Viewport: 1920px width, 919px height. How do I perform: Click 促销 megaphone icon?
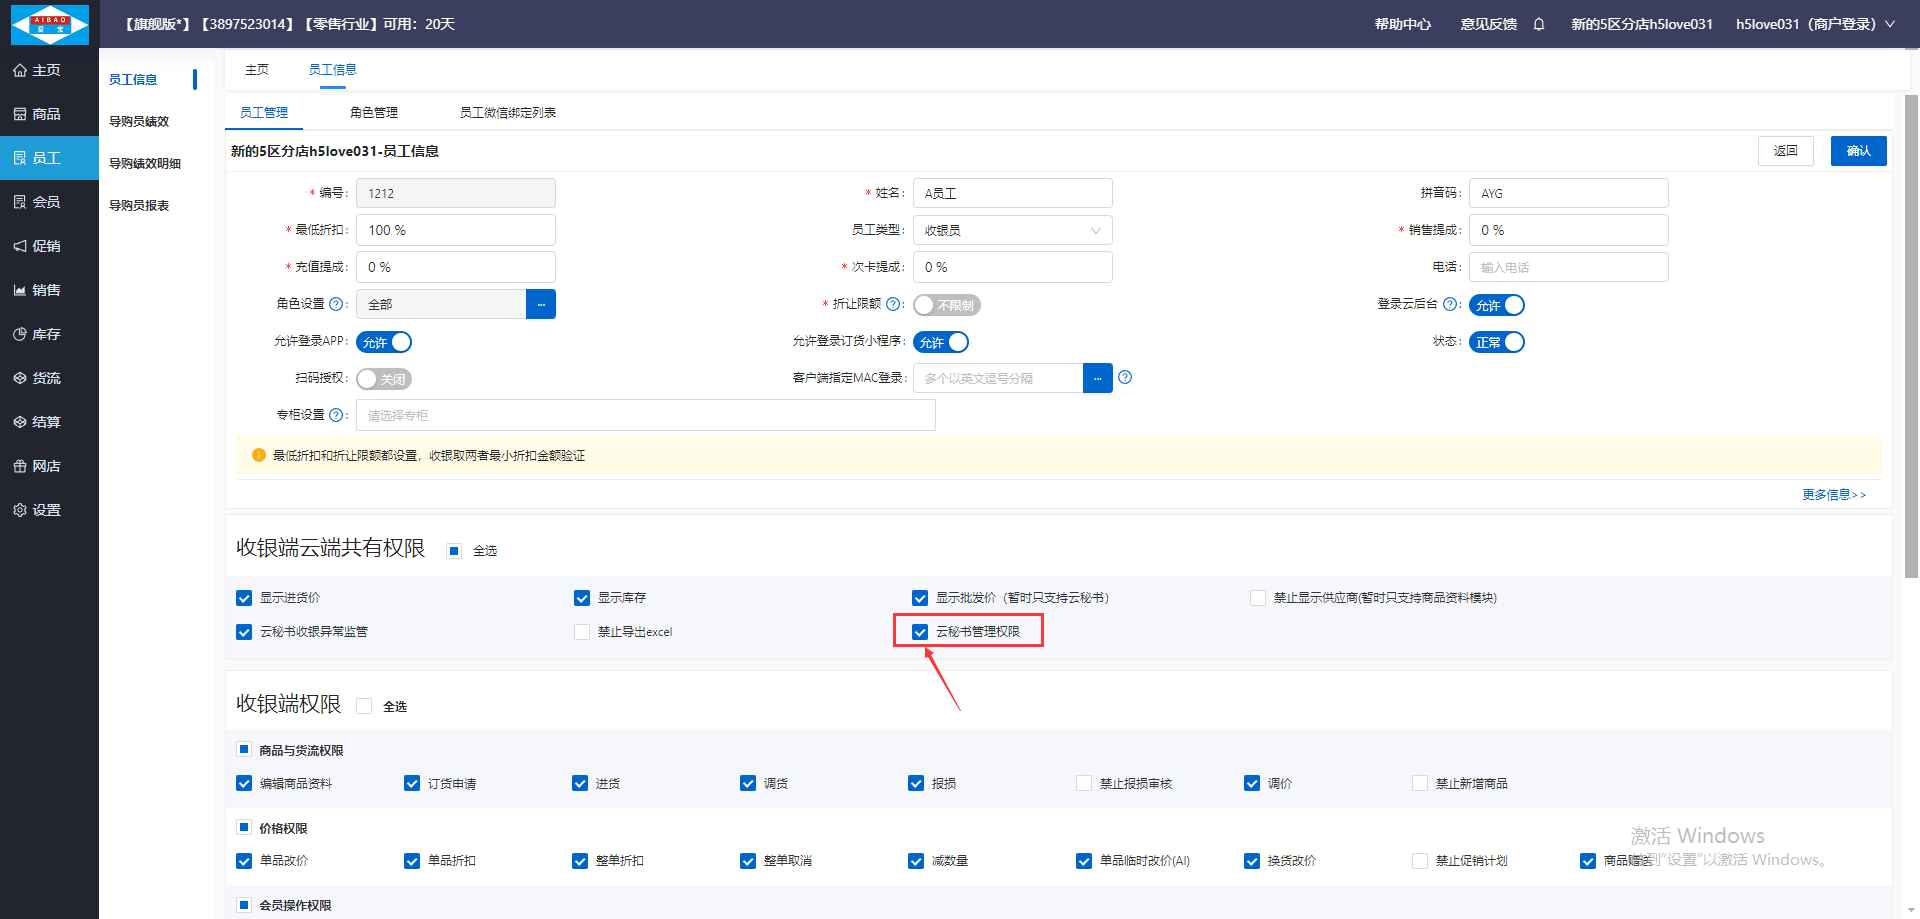[x=20, y=246]
